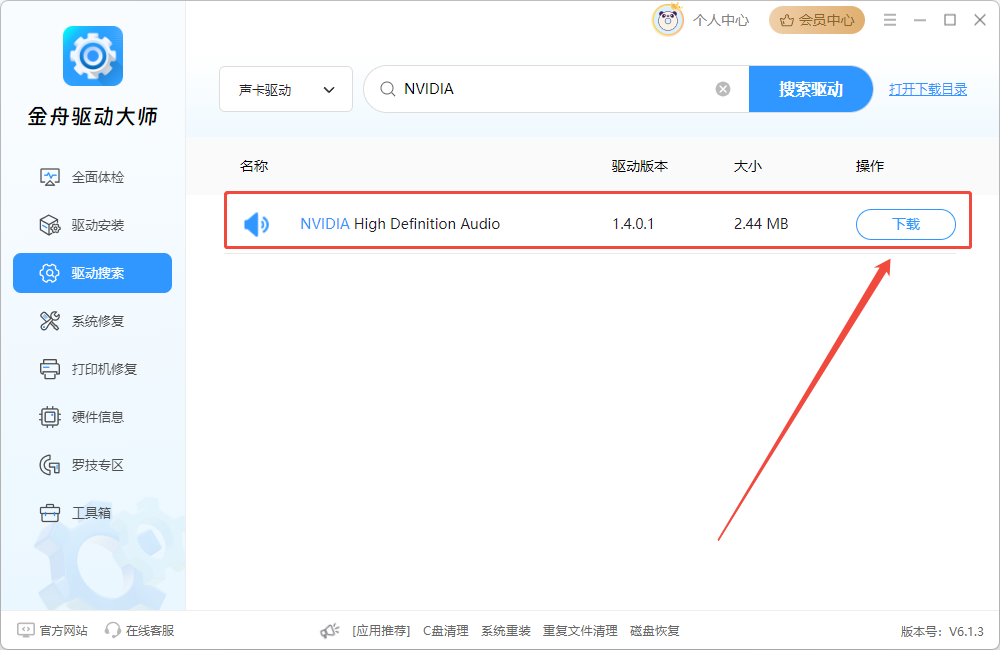
Task: Open 个人中心 account link
Action: (x=721, y=20)
